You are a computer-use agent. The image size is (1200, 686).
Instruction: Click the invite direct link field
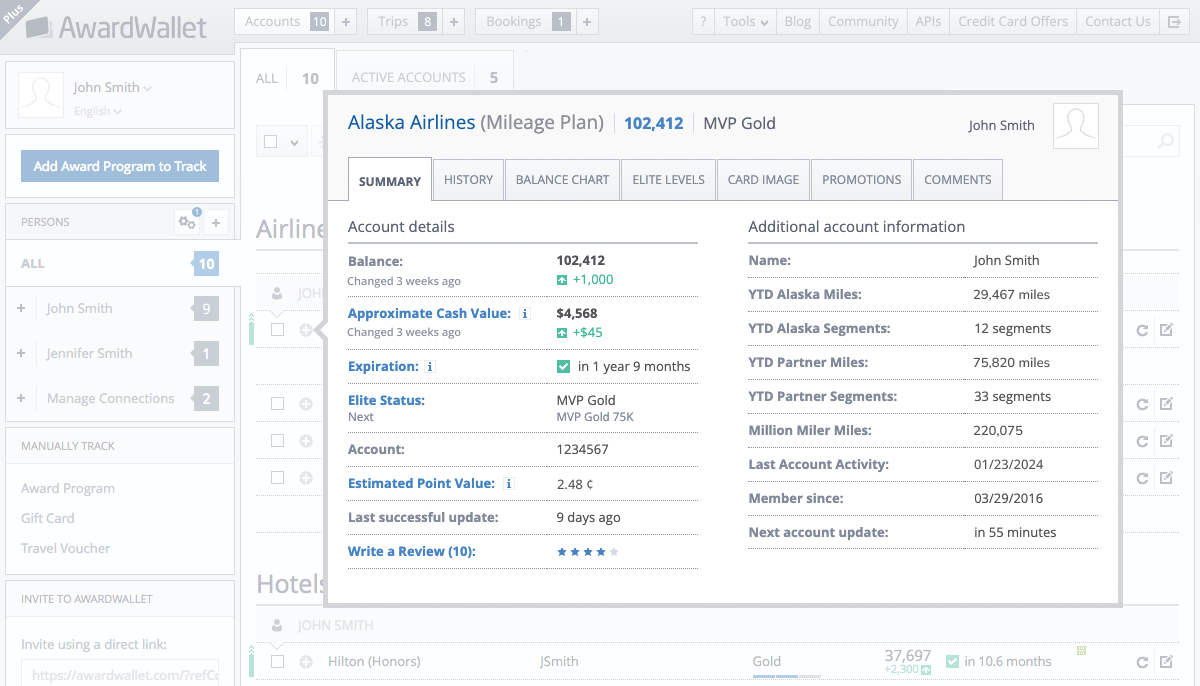(x=120, y=675)
